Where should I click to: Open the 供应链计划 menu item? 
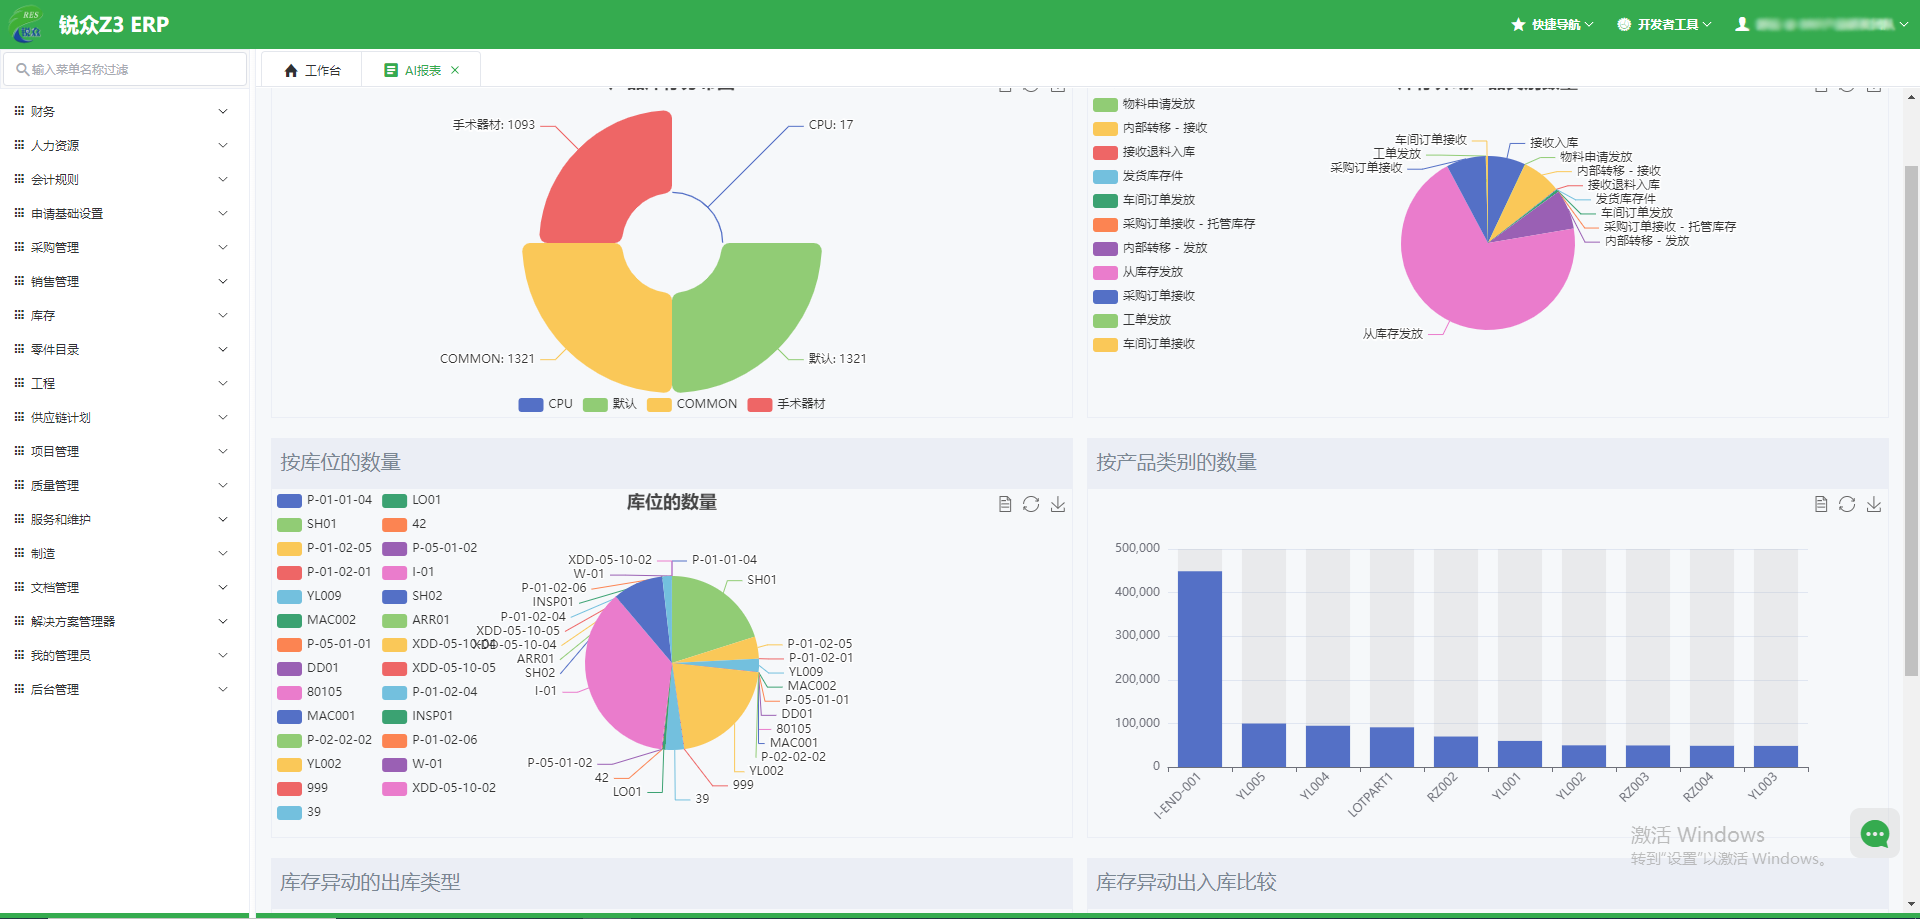(x=124, y=417)
